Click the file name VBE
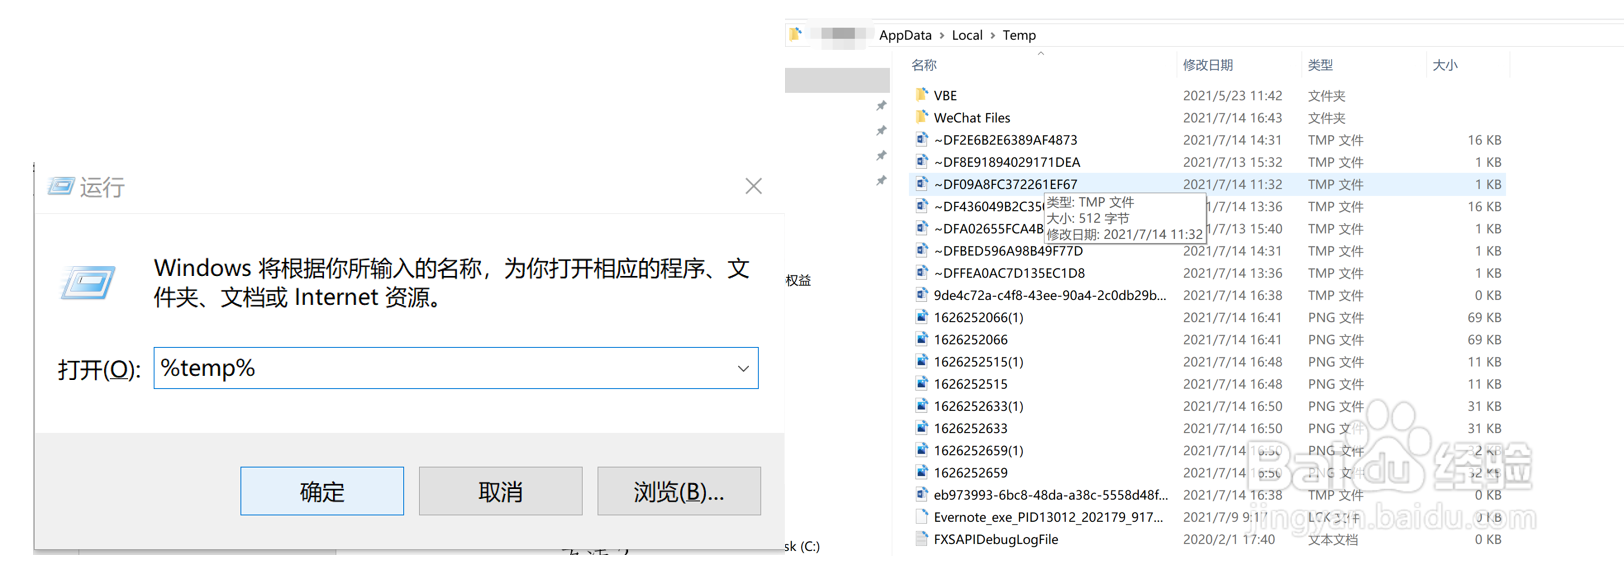The image size is (1624, 573). pos(945,96)
